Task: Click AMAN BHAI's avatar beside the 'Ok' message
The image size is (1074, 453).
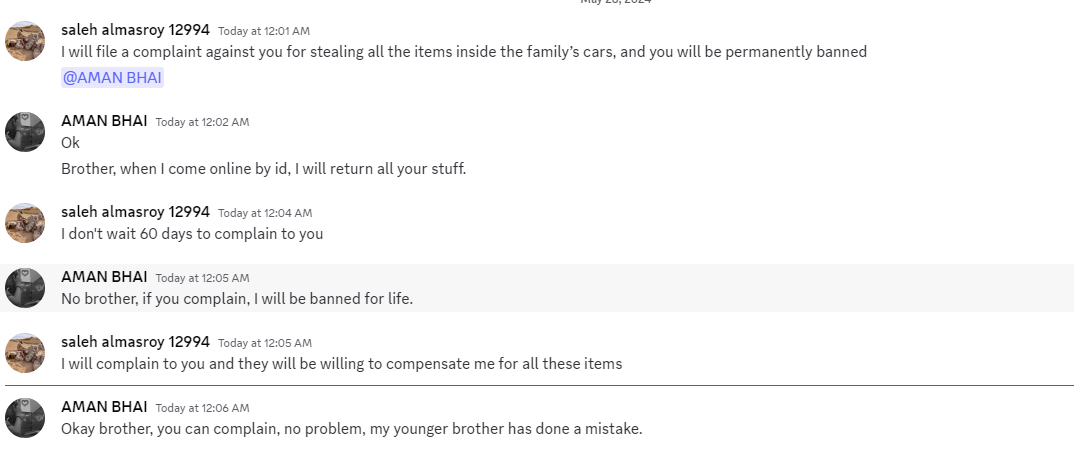Action: (x=25, y=132)
